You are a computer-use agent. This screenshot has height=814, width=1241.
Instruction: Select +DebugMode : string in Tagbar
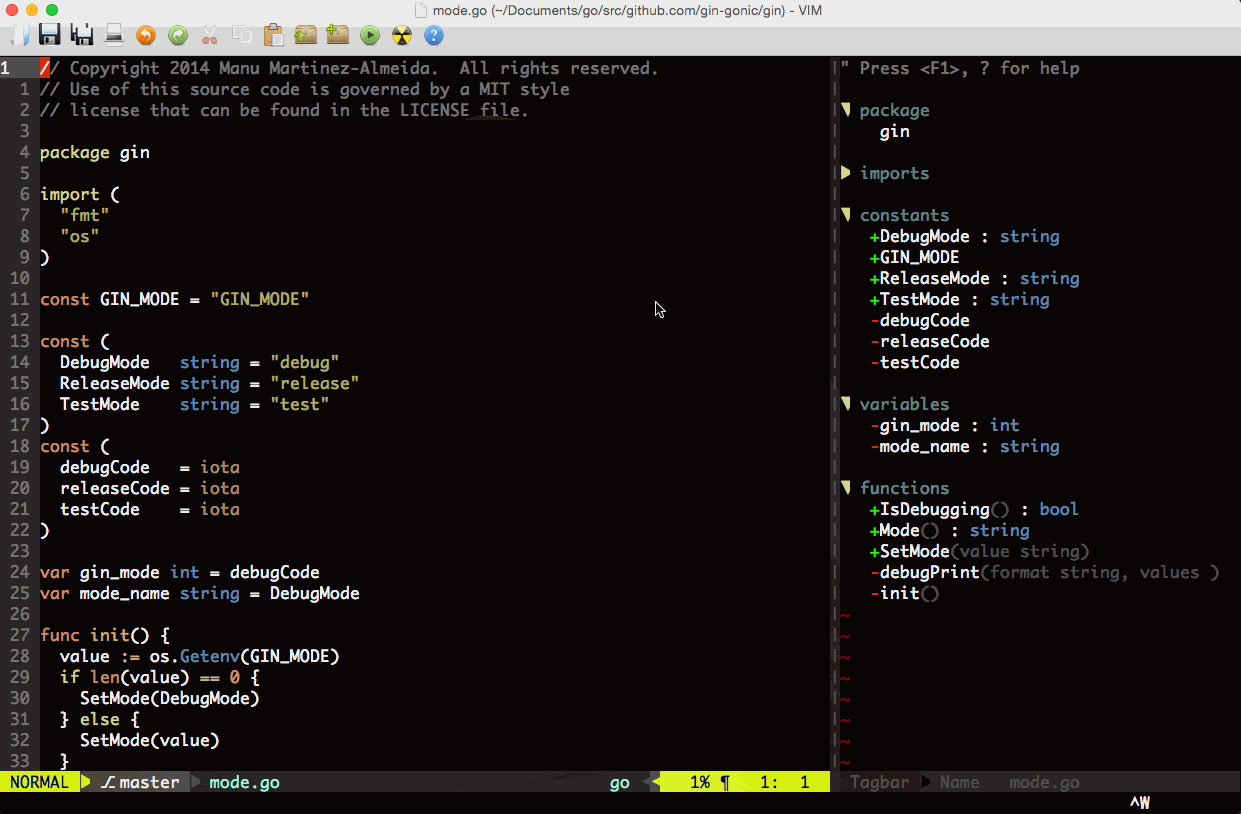965,236
